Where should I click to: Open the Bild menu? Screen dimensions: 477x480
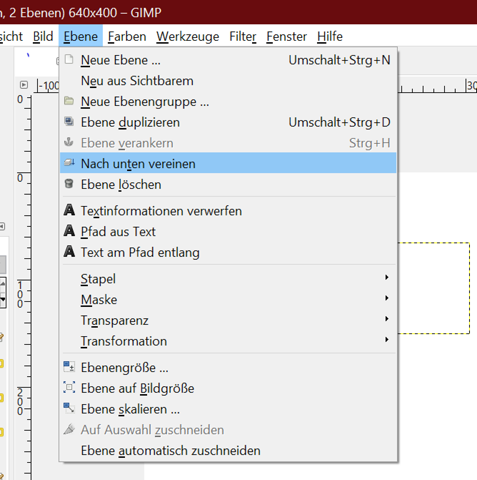pyautogui.click(x=43, y=36)
